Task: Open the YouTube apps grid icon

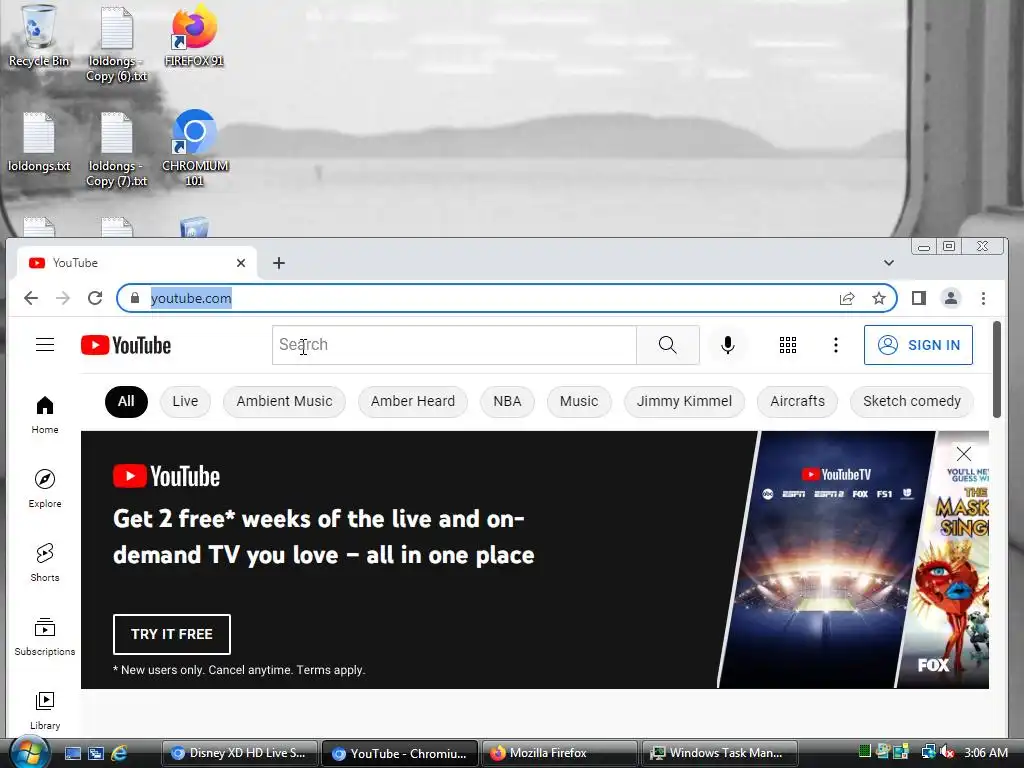Action: click(x=788, y=345)
